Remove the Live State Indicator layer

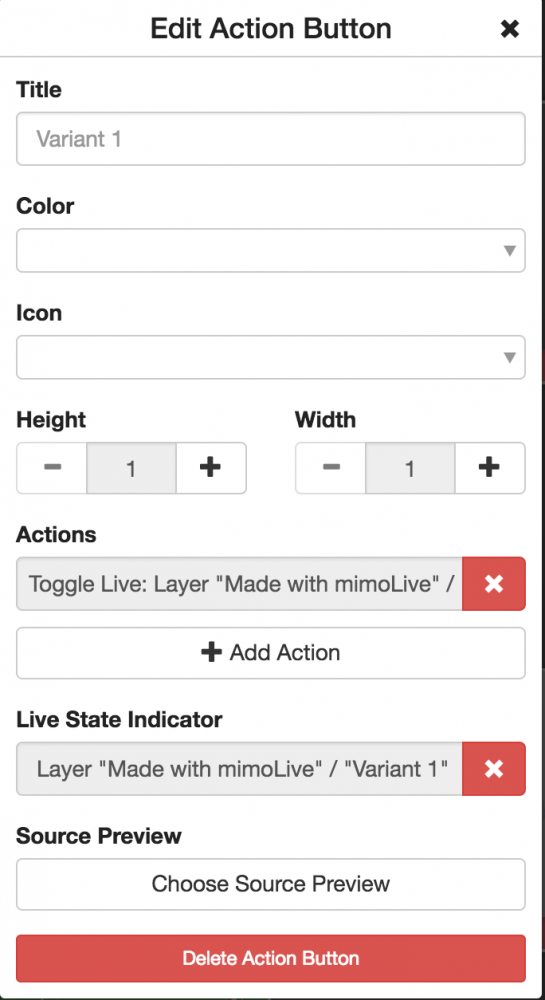click(494, 768)
